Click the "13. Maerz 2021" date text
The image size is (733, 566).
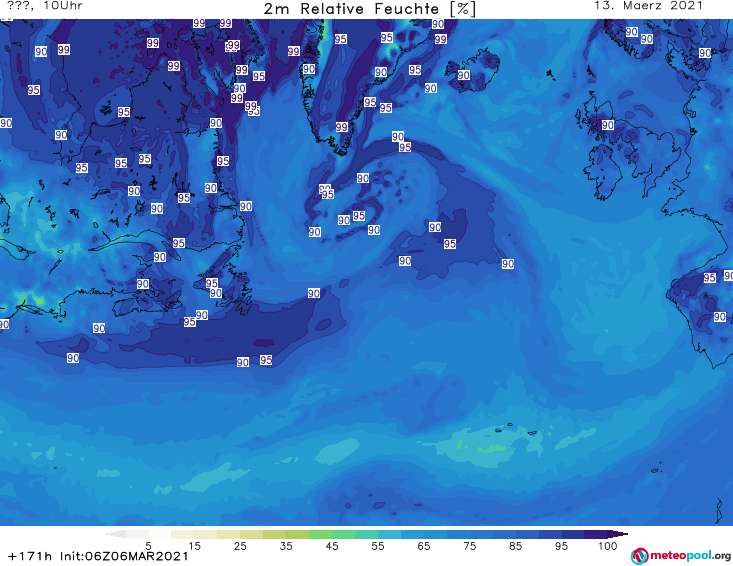coord(648,6)
